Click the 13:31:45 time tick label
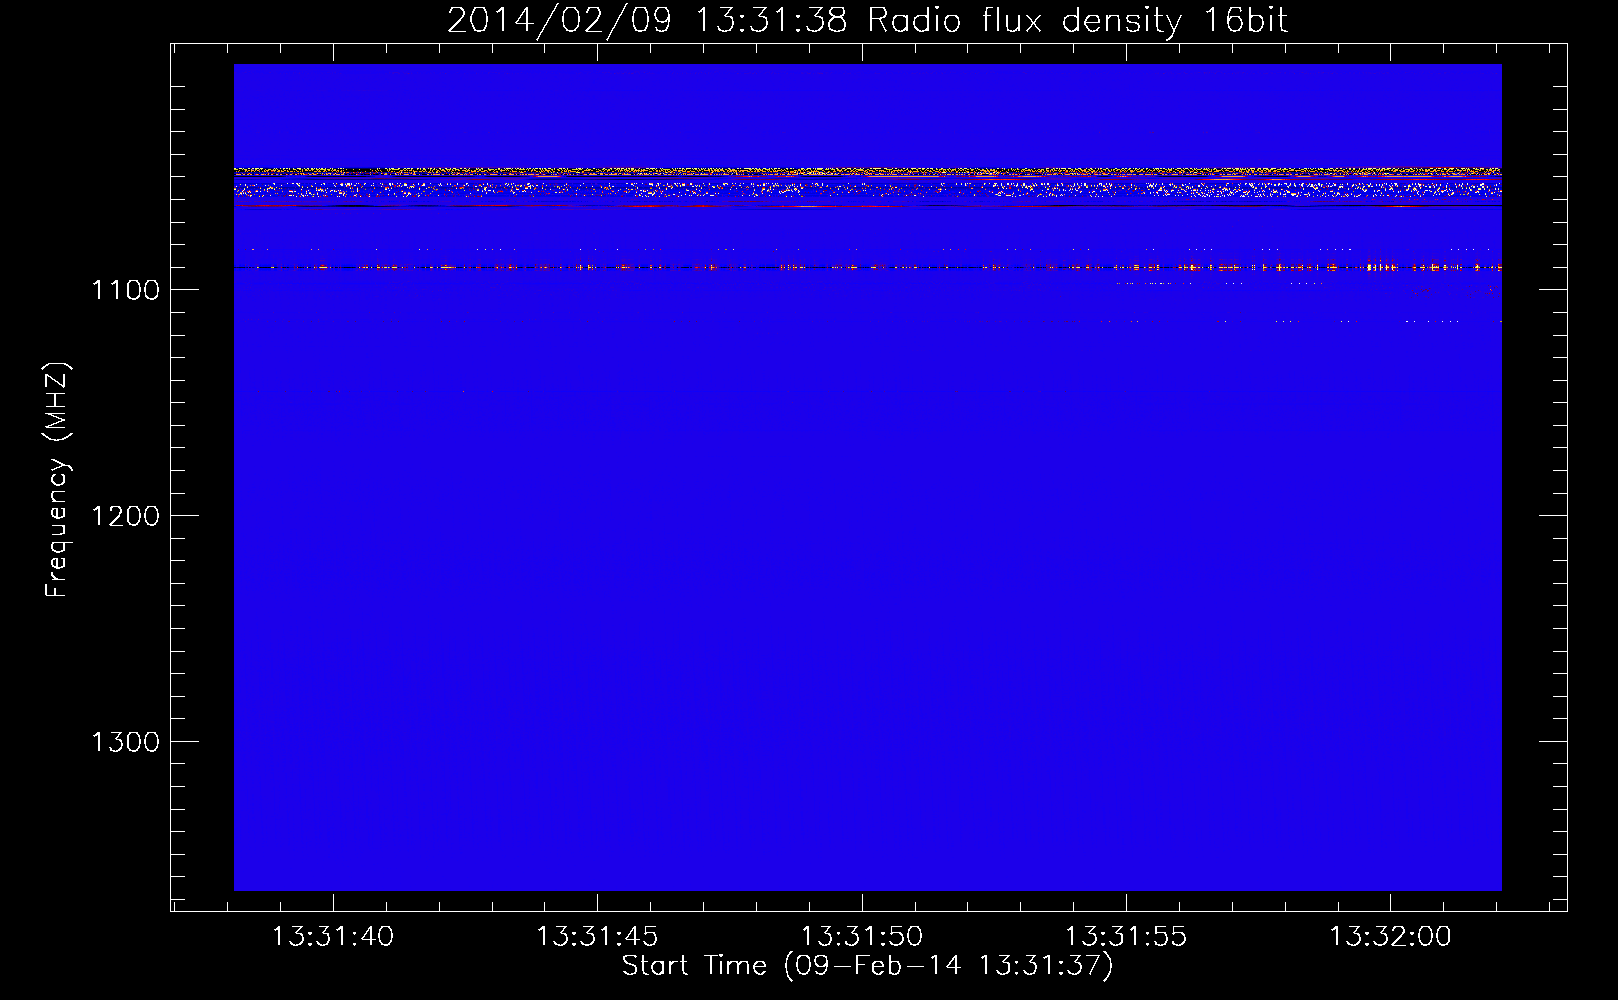The width and height of the screenshot is (1618, 1000). [x=597, y=937]
